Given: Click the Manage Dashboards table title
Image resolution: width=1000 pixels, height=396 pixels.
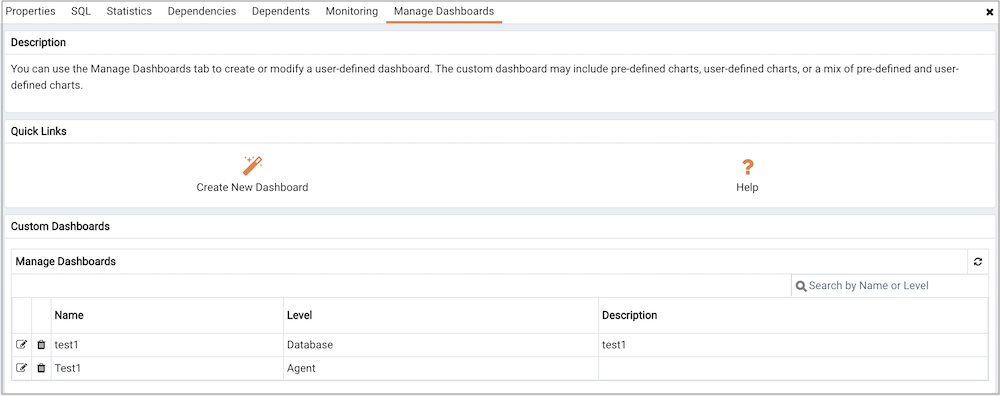Looking at the screenshot, I should point(66,261).
